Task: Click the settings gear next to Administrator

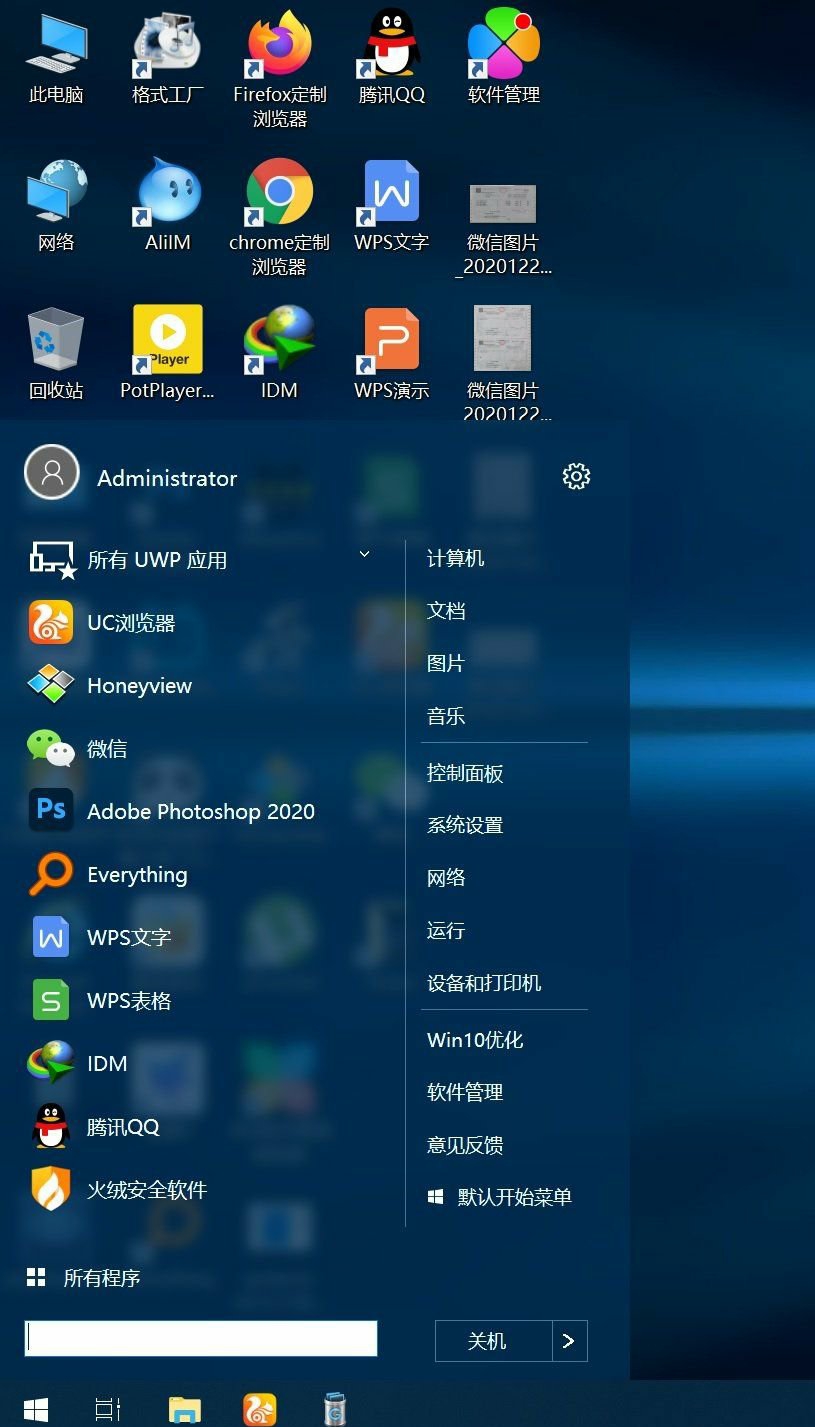Action: [x=576, y=476]
